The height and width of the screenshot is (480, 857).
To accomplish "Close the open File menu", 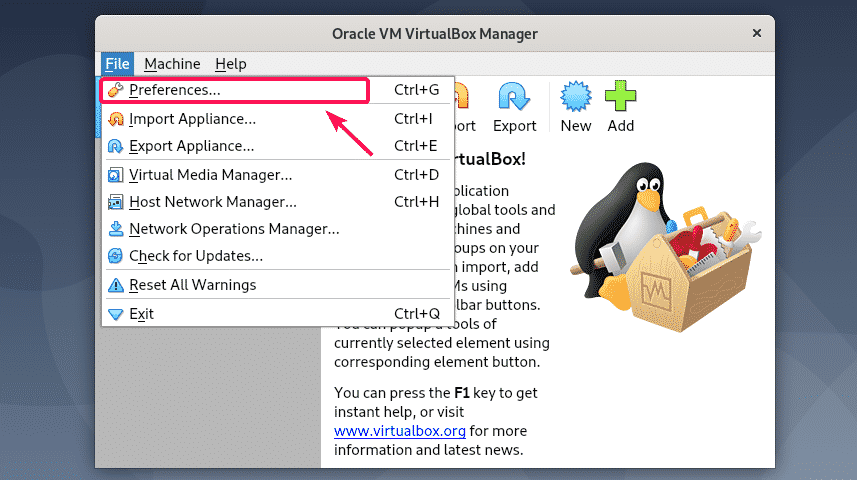I will pos(117,64).
